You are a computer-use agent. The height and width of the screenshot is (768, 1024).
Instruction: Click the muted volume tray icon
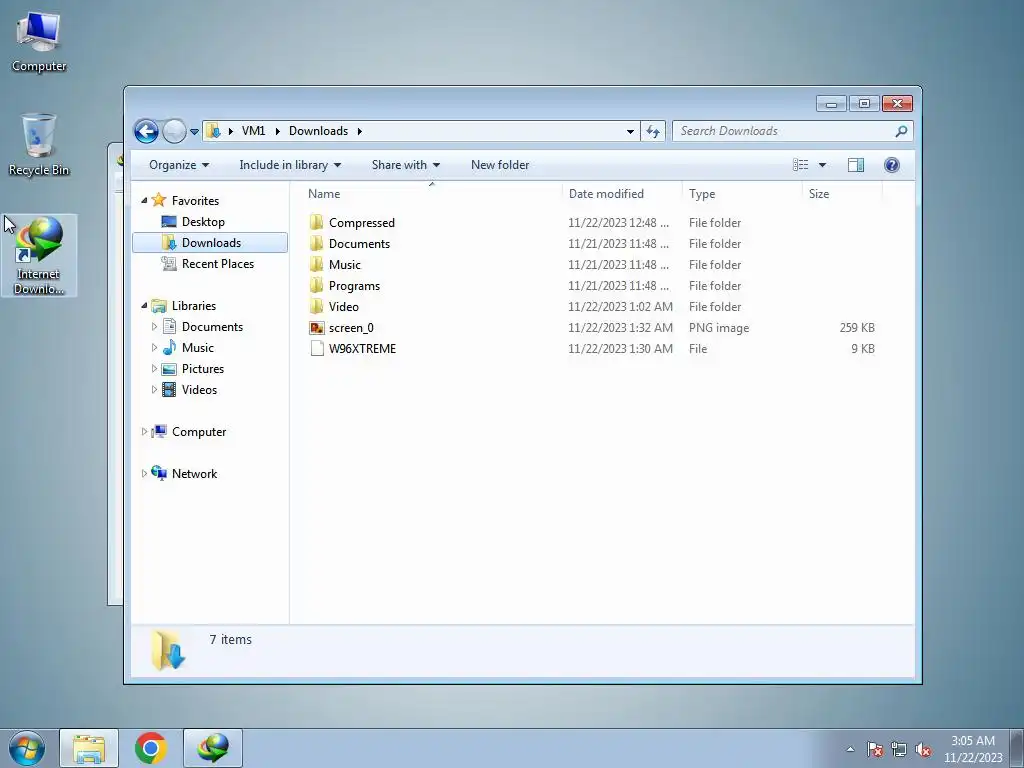point(923,750)
